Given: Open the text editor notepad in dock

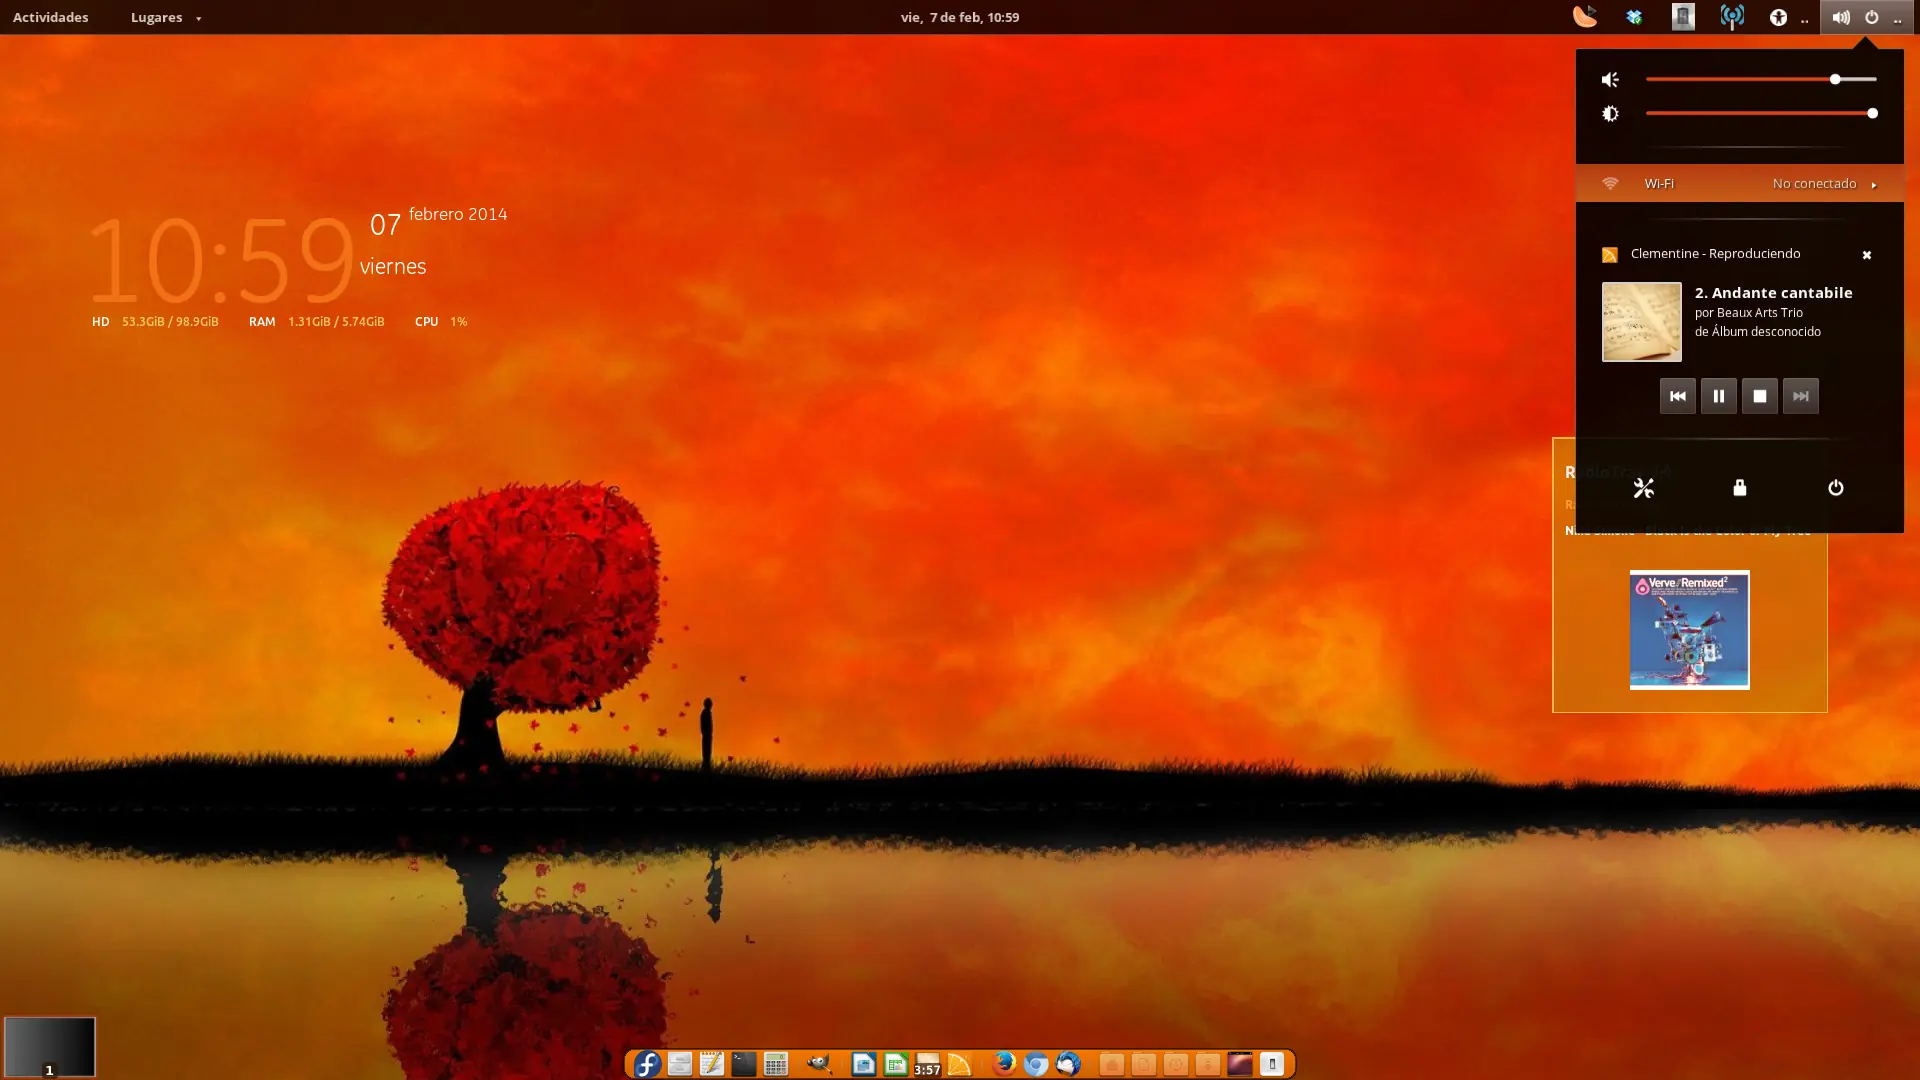Looking at the screenshot, I should (712, 1064).
